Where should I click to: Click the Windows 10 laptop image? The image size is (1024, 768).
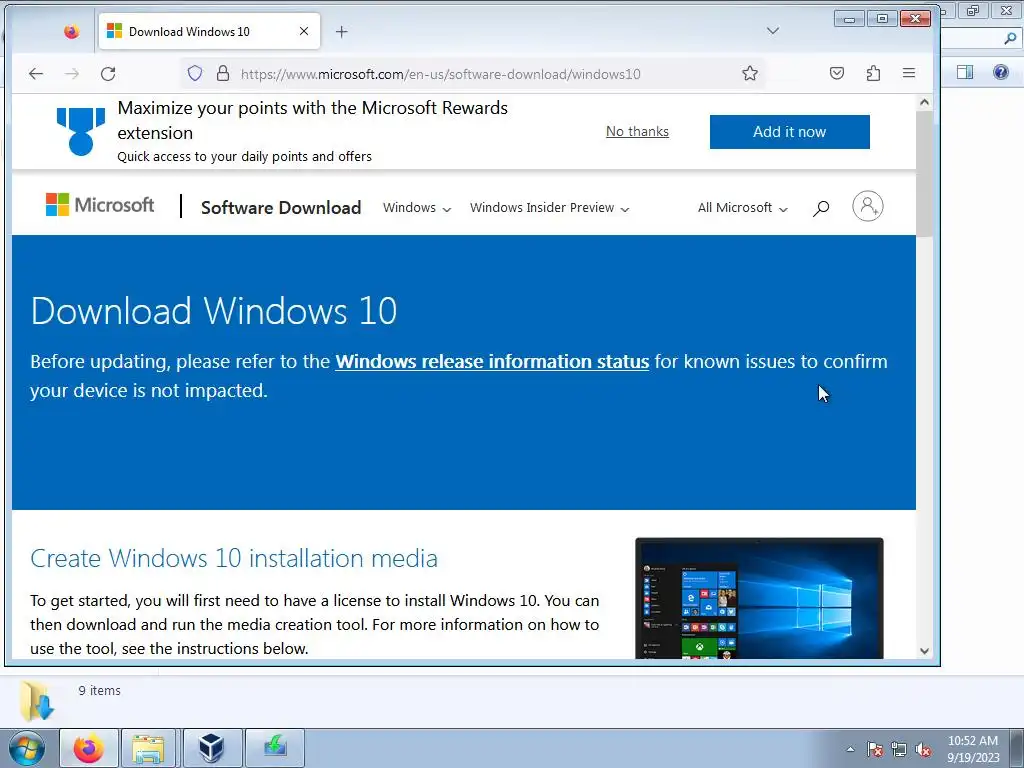(759, 598)
